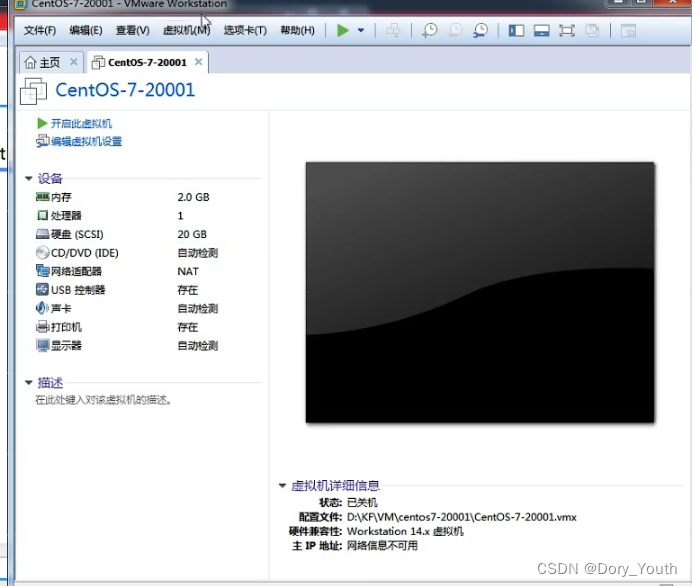Open the 帮助(H) menu
This screenshot has height=586, width=692.
297,30
